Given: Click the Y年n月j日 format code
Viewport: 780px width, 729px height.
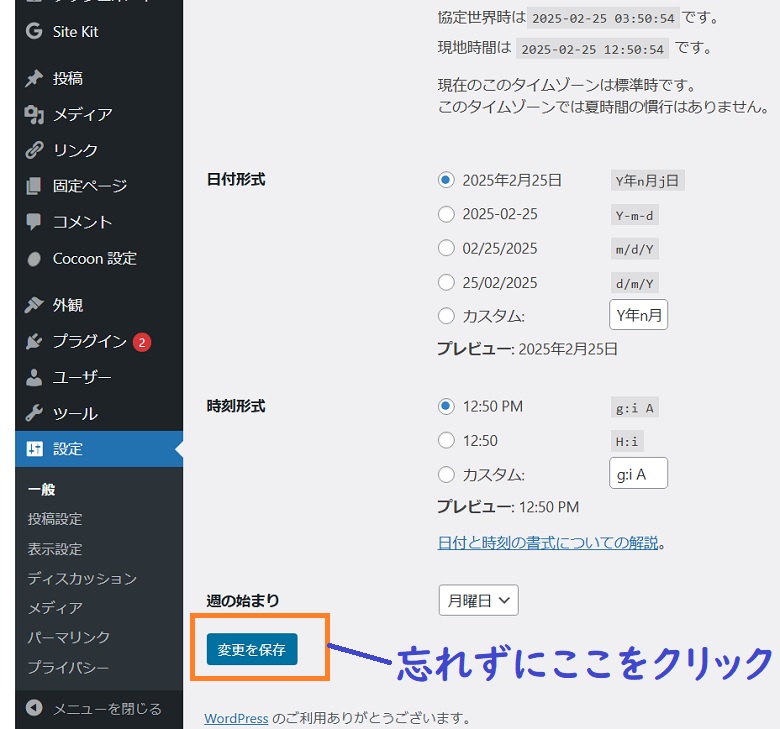Looking at the screenshot, I should [648, 181].
